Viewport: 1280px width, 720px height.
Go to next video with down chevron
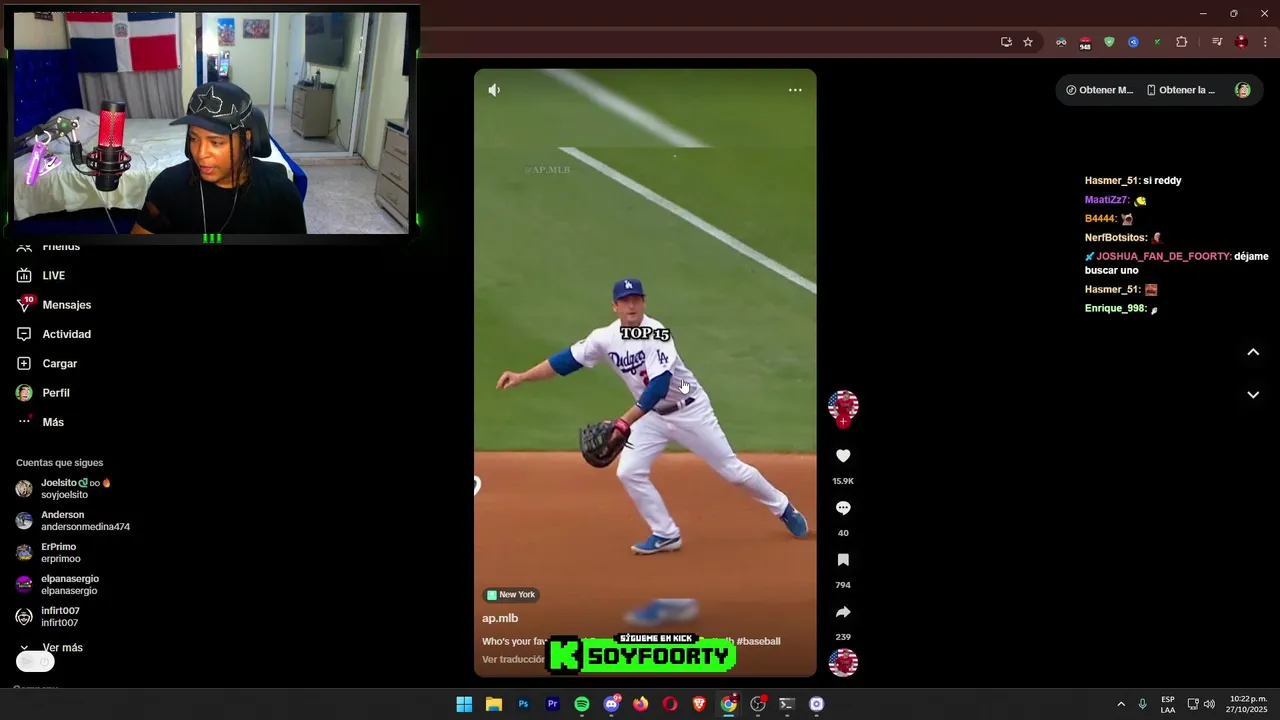1253,395
